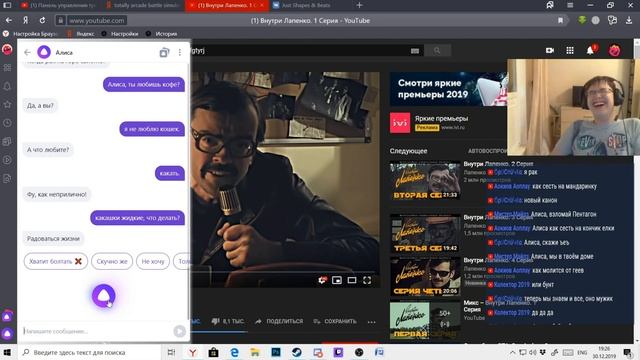Switch to the 'totally arcade' tab
Screen dimensions: 640x360
[x=142, y=5]
